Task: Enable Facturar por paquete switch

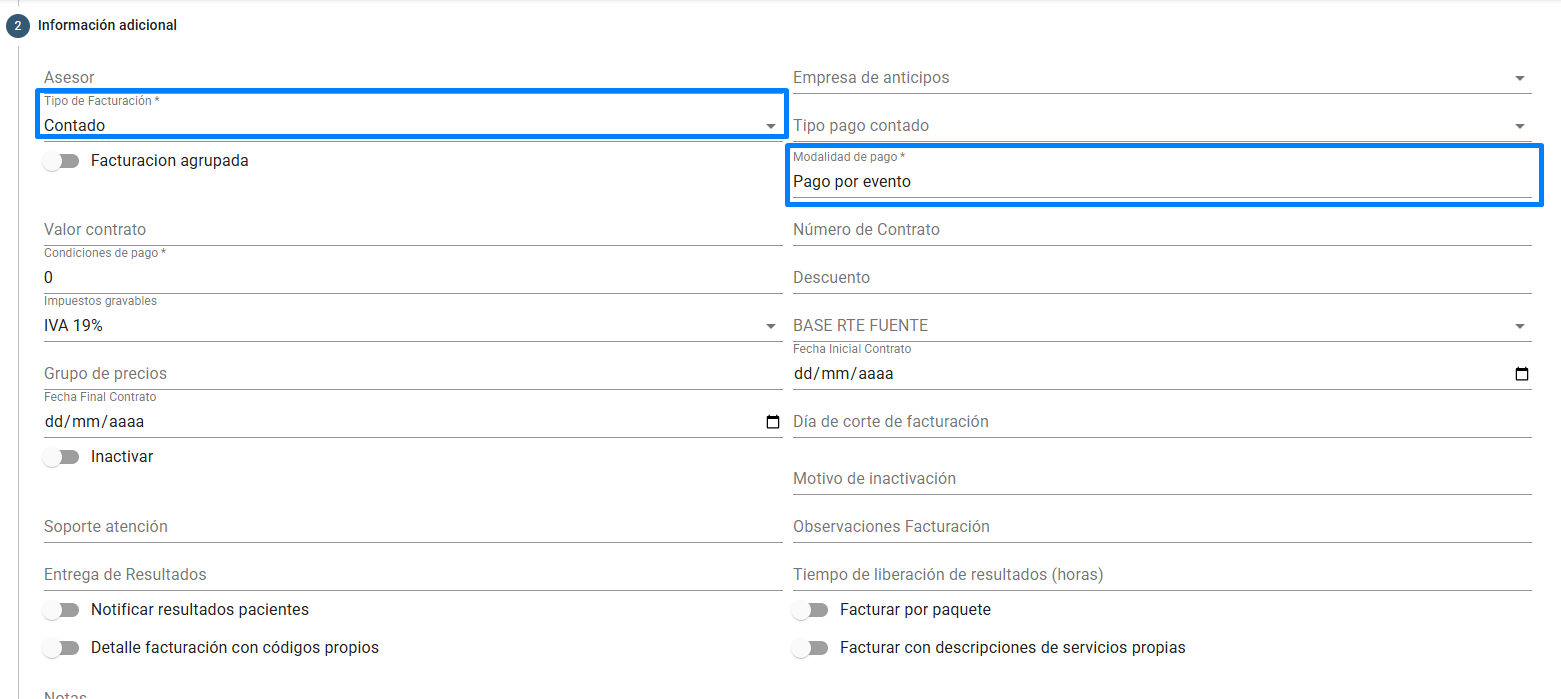Action: click(x=811, y=610)
